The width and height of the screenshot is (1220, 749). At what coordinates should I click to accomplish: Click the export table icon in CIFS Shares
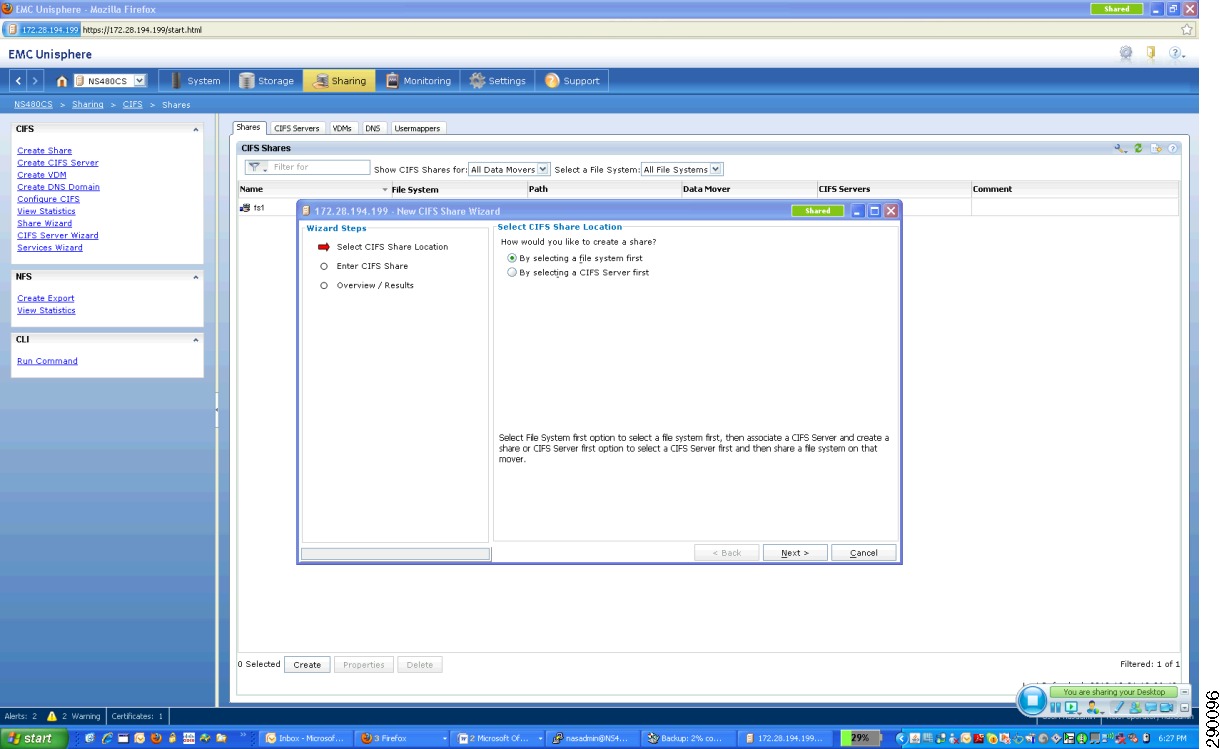(x=1156, y=149)
